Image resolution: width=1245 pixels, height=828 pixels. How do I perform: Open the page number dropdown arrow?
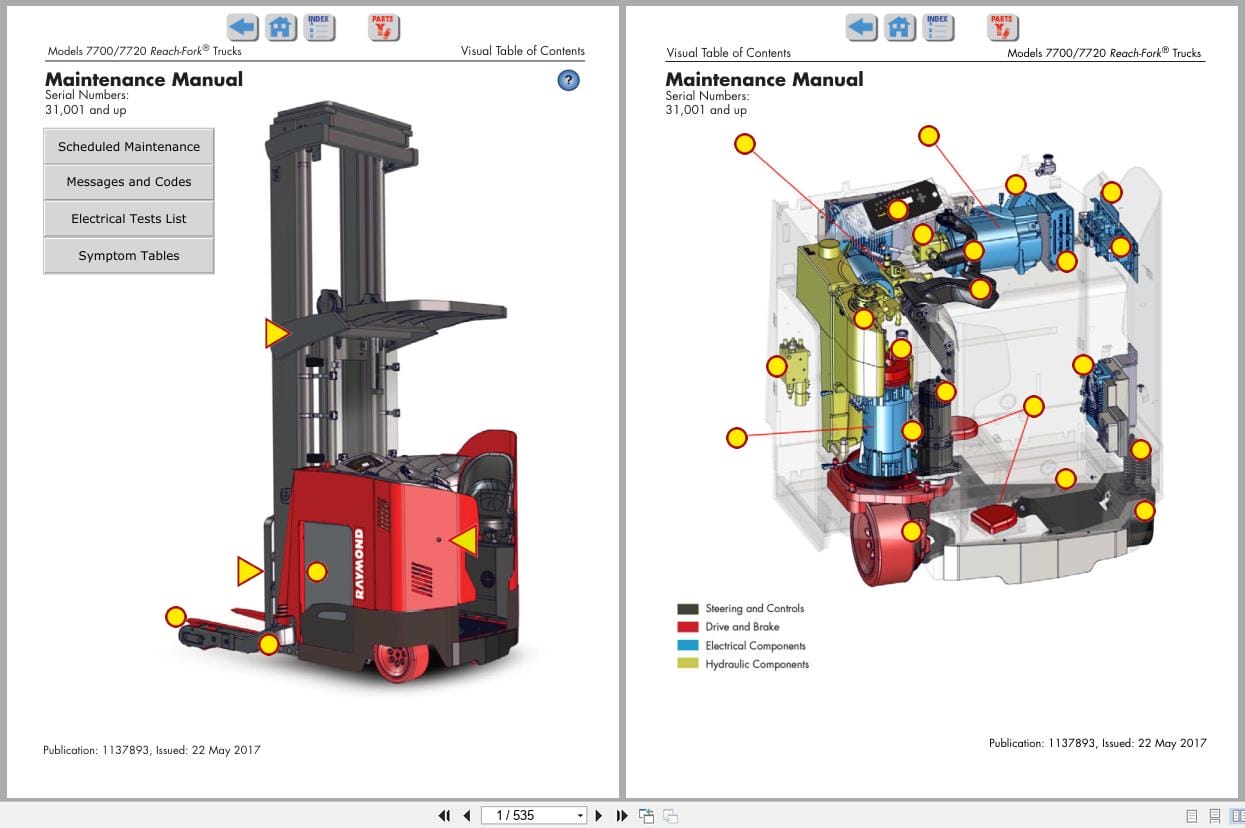pyautogui.click(x=580, y=816)
